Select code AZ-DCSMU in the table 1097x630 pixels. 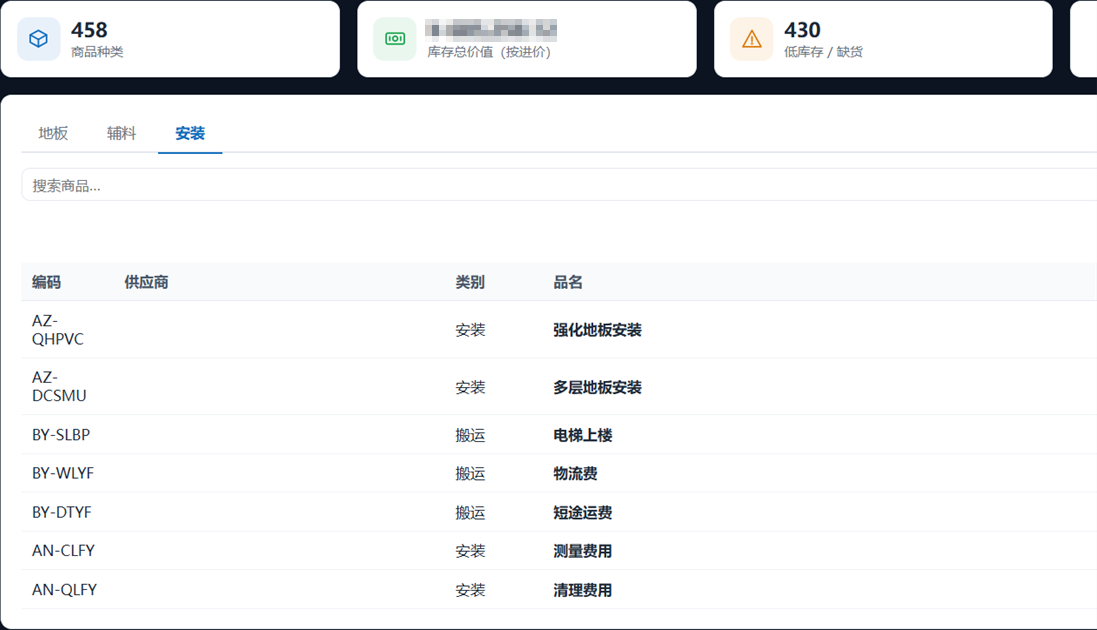[59, 386]
